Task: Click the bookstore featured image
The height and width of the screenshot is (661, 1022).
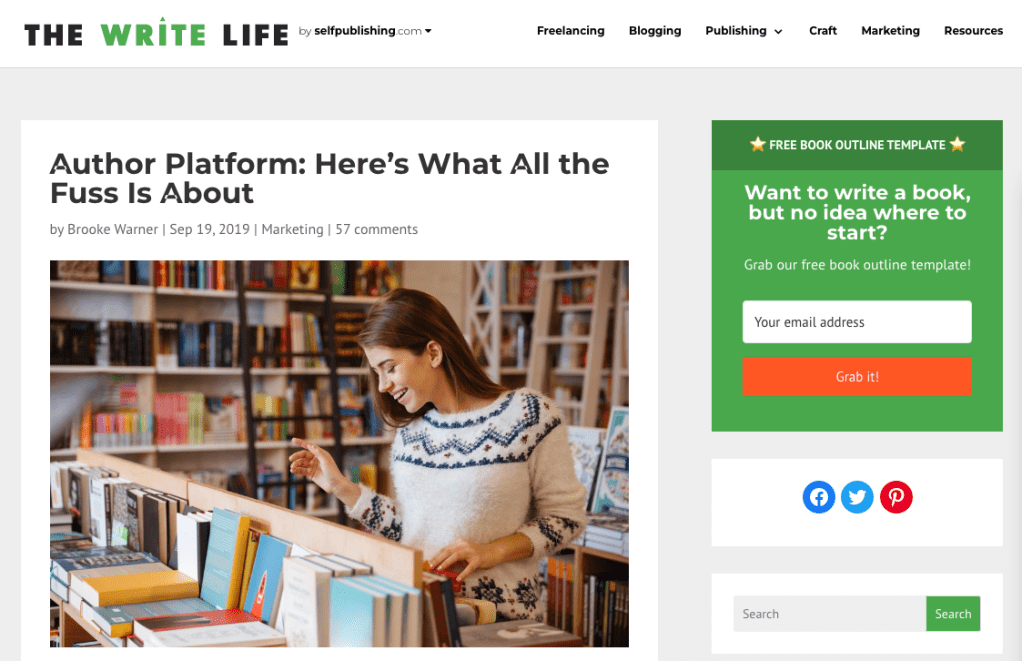Action: click(340, 454)
